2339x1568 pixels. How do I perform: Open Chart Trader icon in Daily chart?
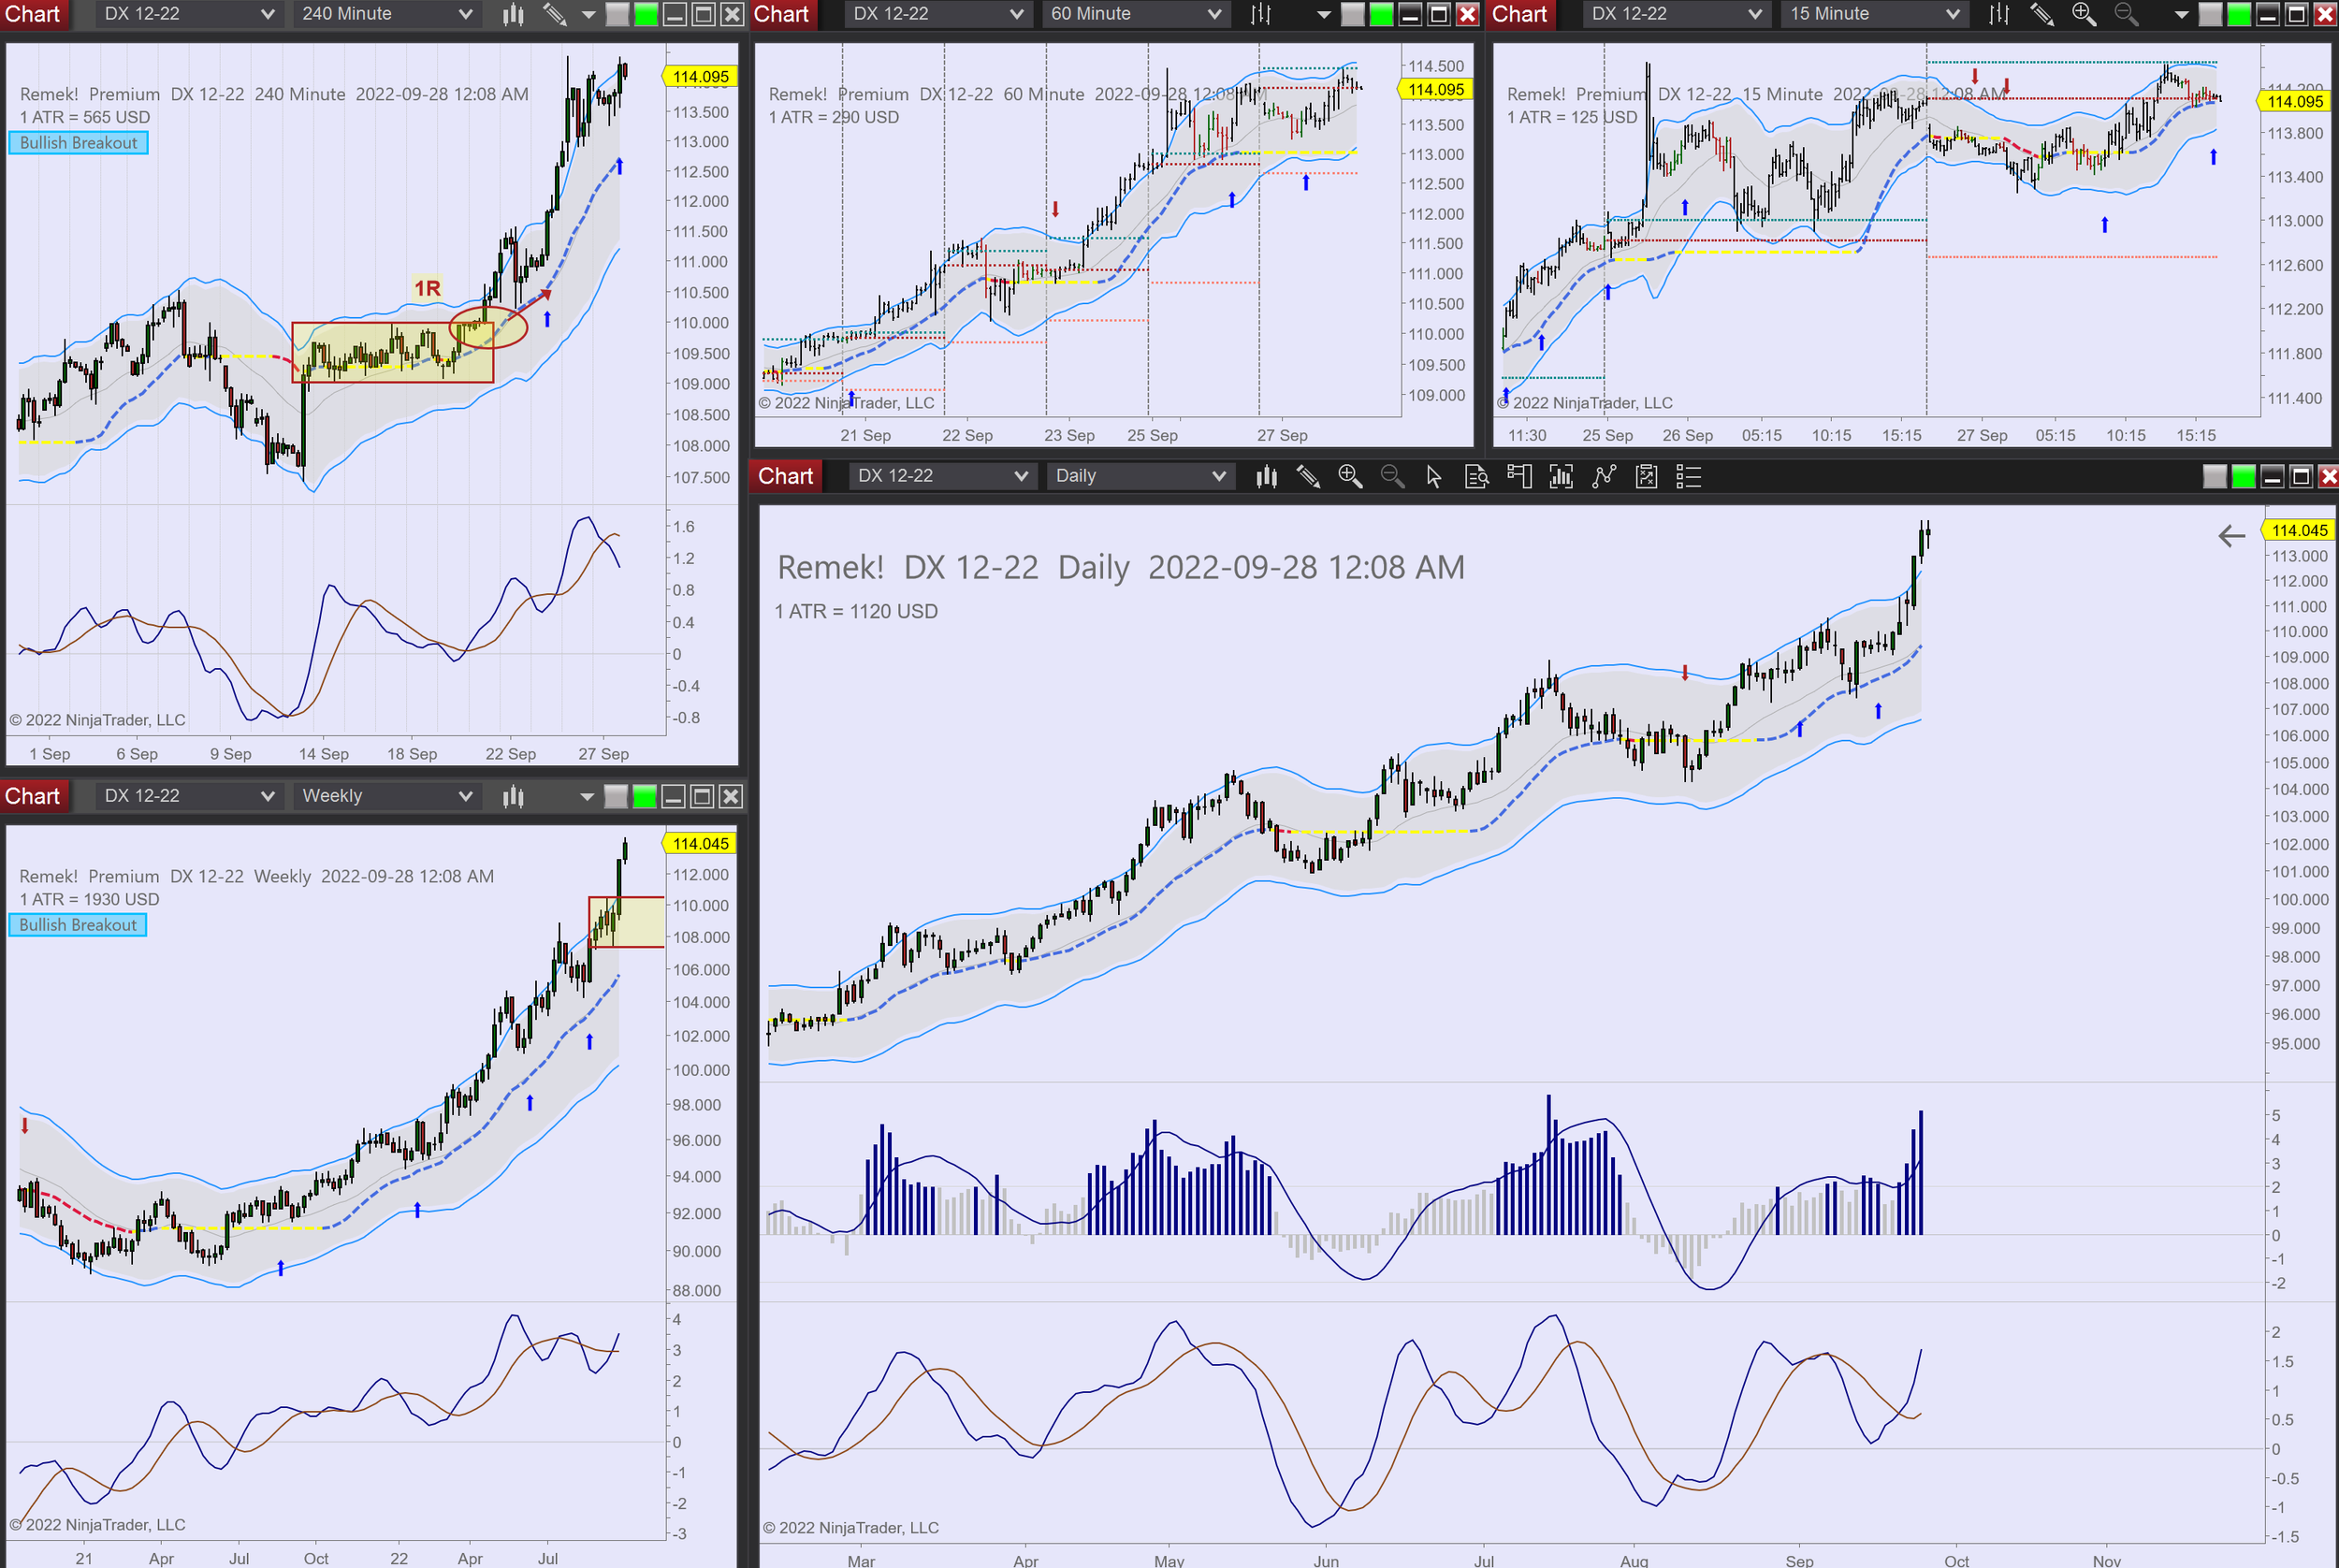coord(1519,477)
